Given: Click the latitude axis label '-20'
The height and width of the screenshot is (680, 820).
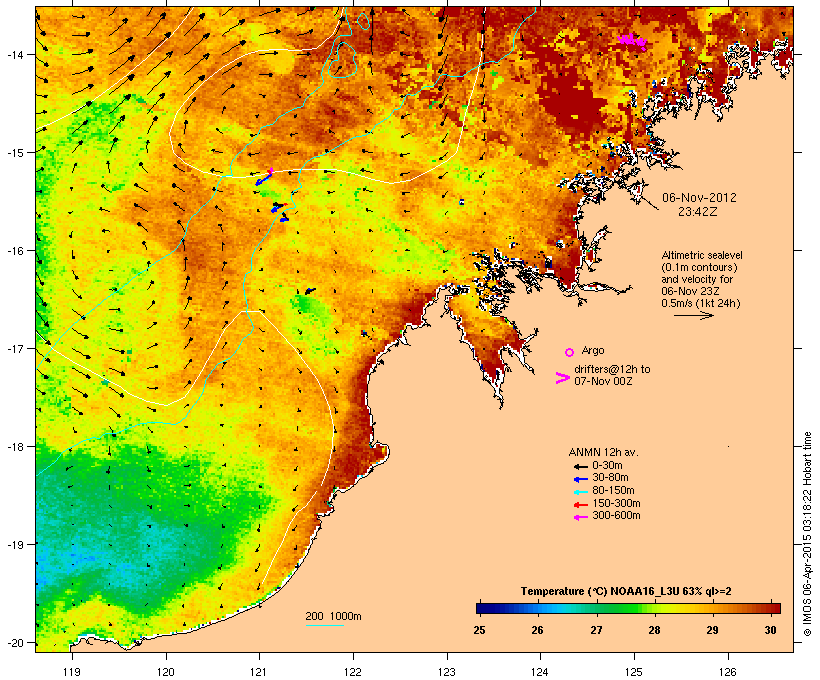Looking at the screenshot, I should tap(14, 643).
